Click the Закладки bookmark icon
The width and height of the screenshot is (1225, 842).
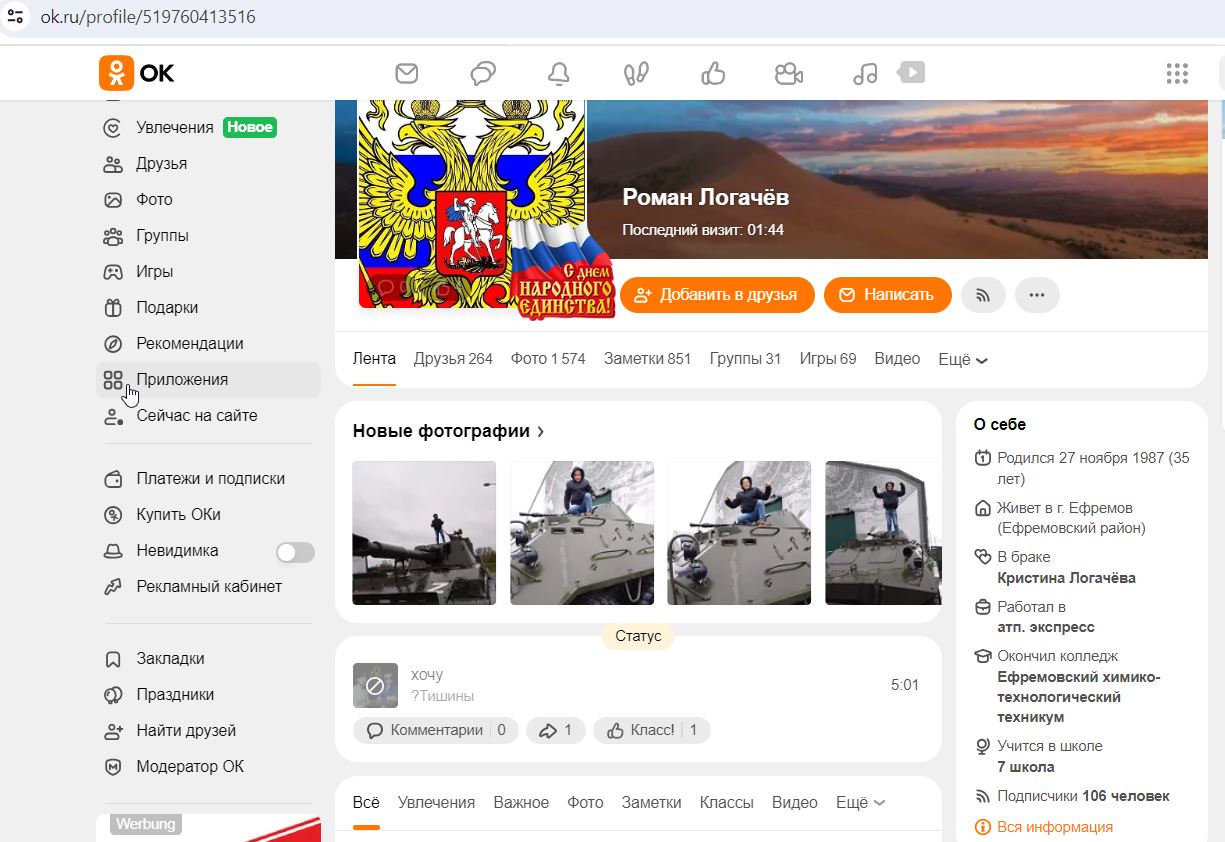tap(114, 659)
